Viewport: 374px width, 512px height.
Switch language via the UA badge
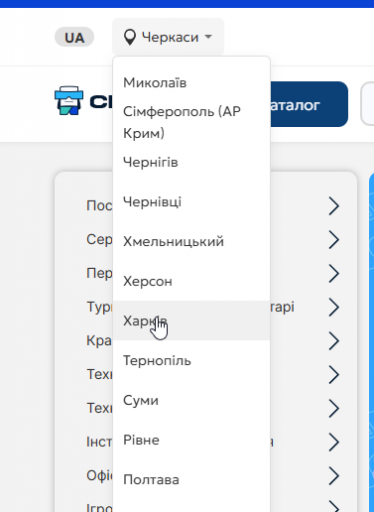coord(74,37)
